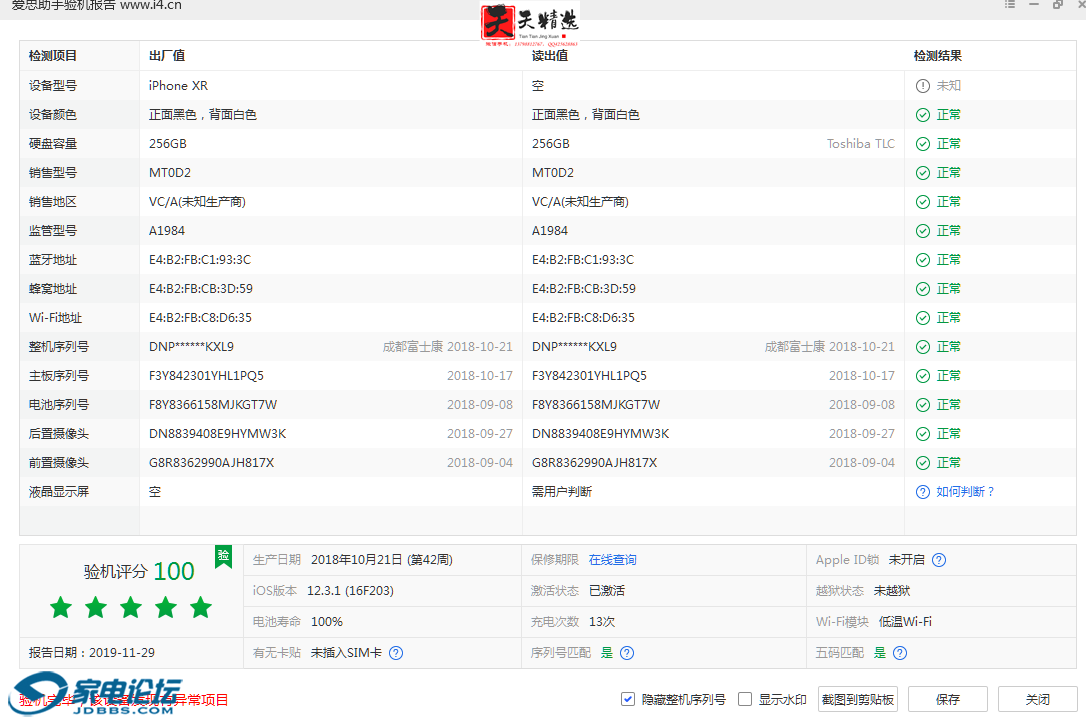Click the 需用户判断 text in 液晶显示屏 row

pyautogui.click(x=562, y=492)
